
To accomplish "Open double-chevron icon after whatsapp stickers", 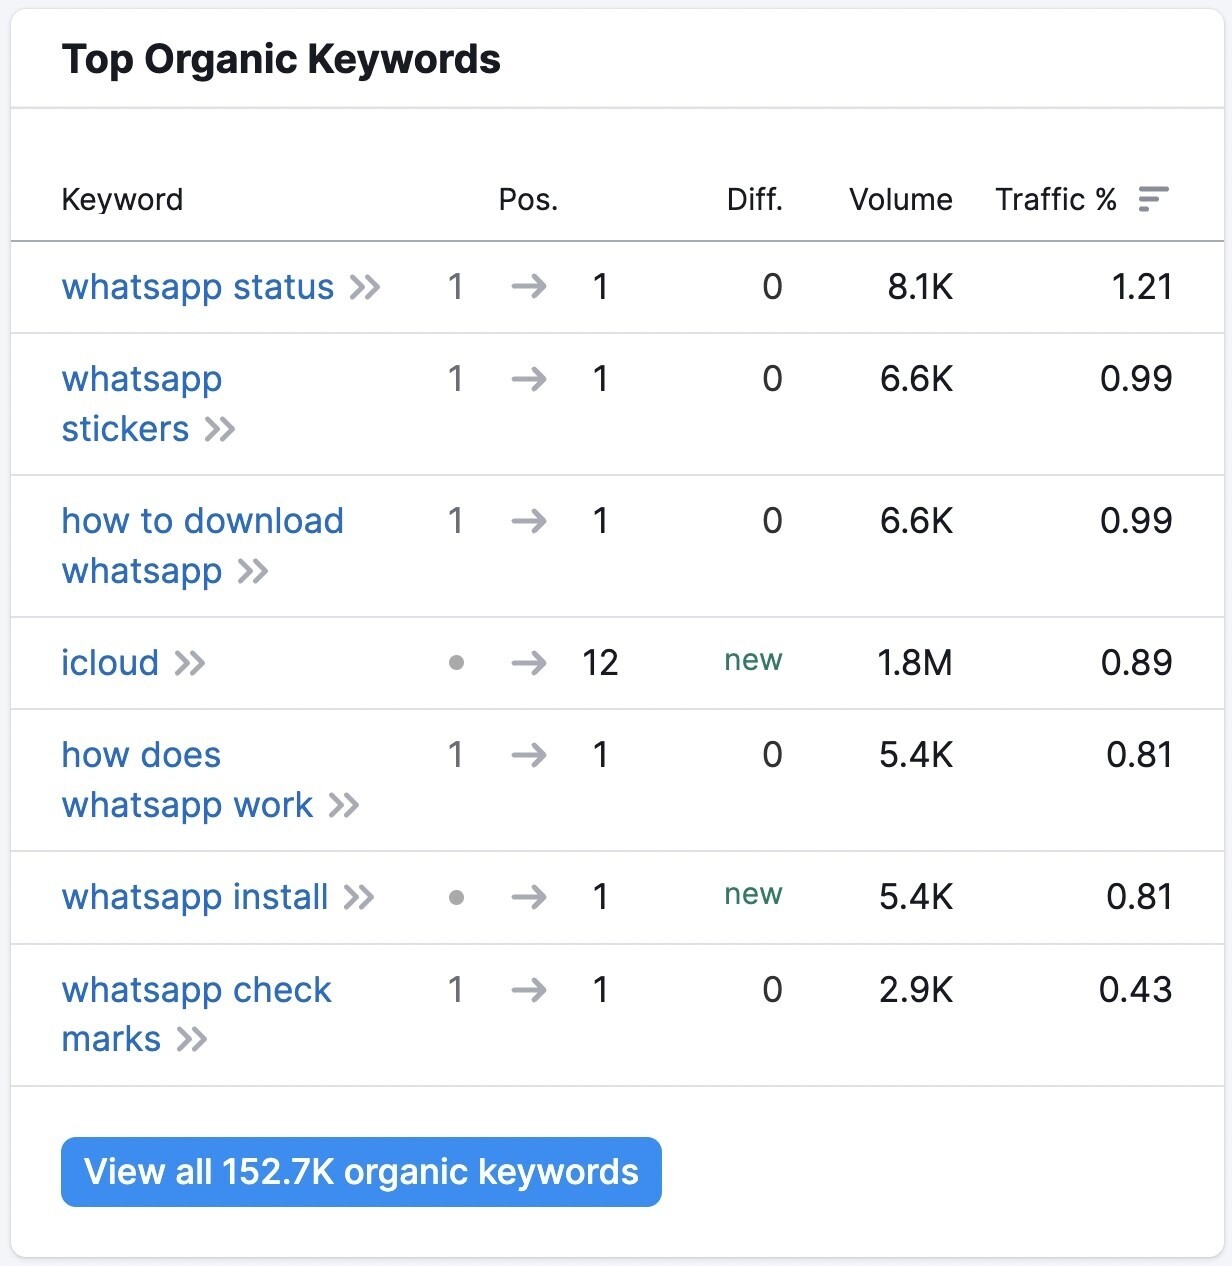I will (x=220, y=430).
